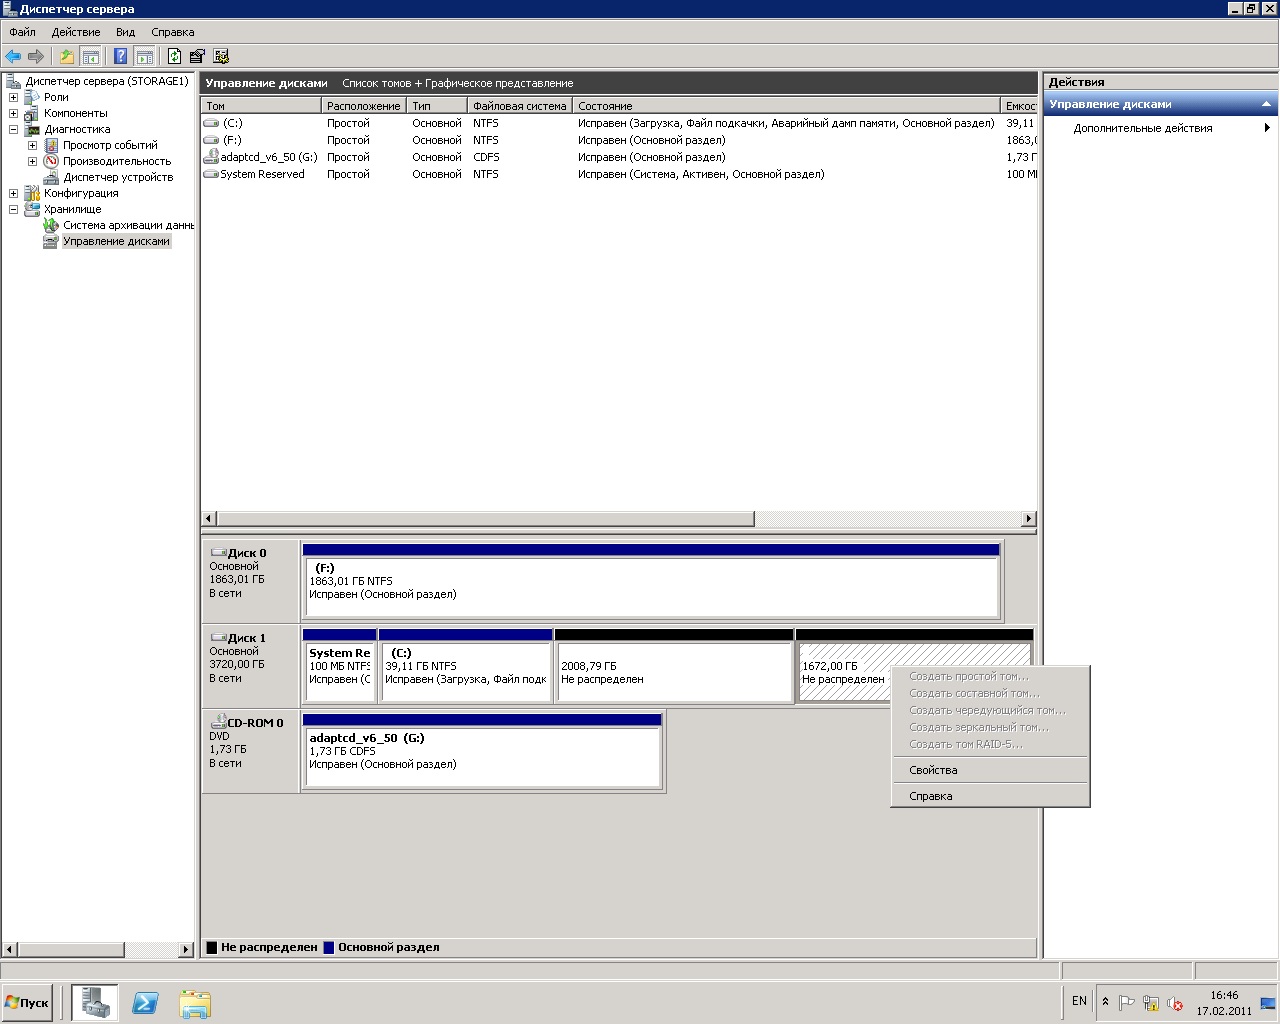Sort by the Состояние column header

pyautogui.click(x=786, y=105)
